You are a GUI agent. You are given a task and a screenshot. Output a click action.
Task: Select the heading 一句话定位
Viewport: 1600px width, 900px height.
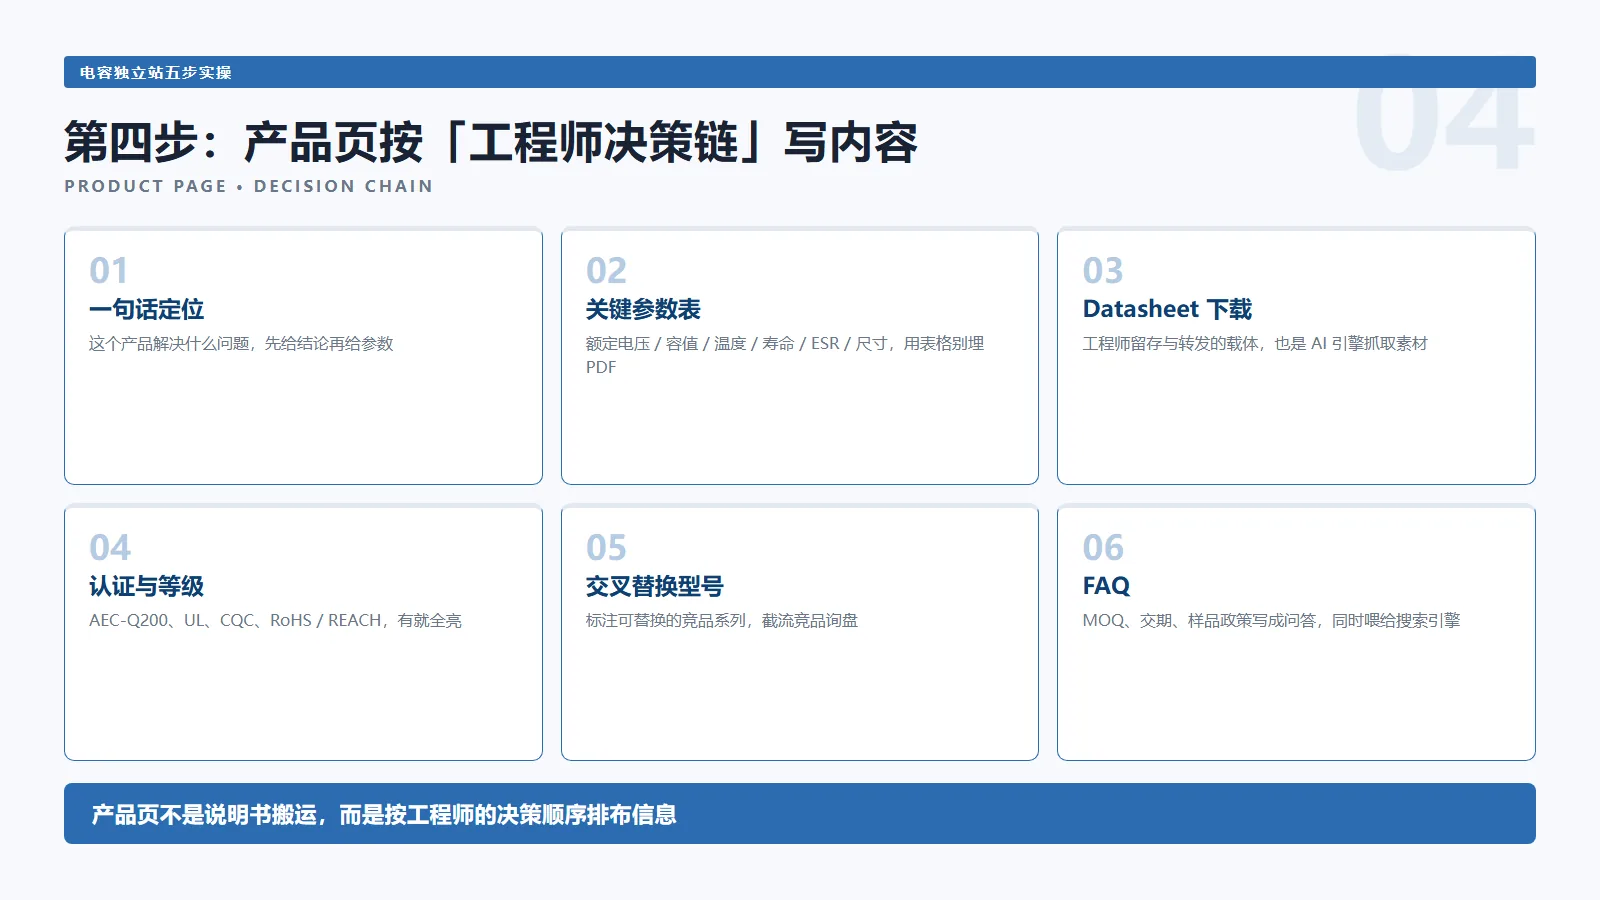[146, 310]
